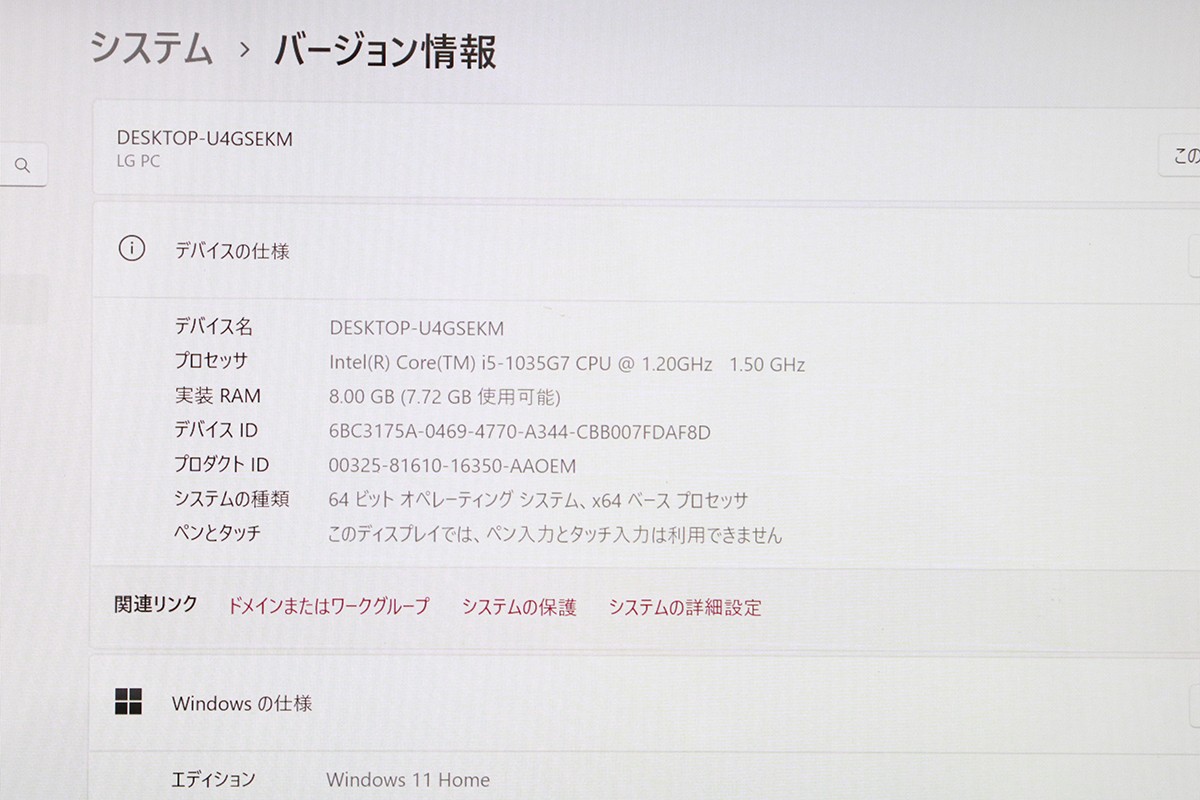
Task: Click the 実装 RAM value 8.00 GB
Action: [444, 397]
